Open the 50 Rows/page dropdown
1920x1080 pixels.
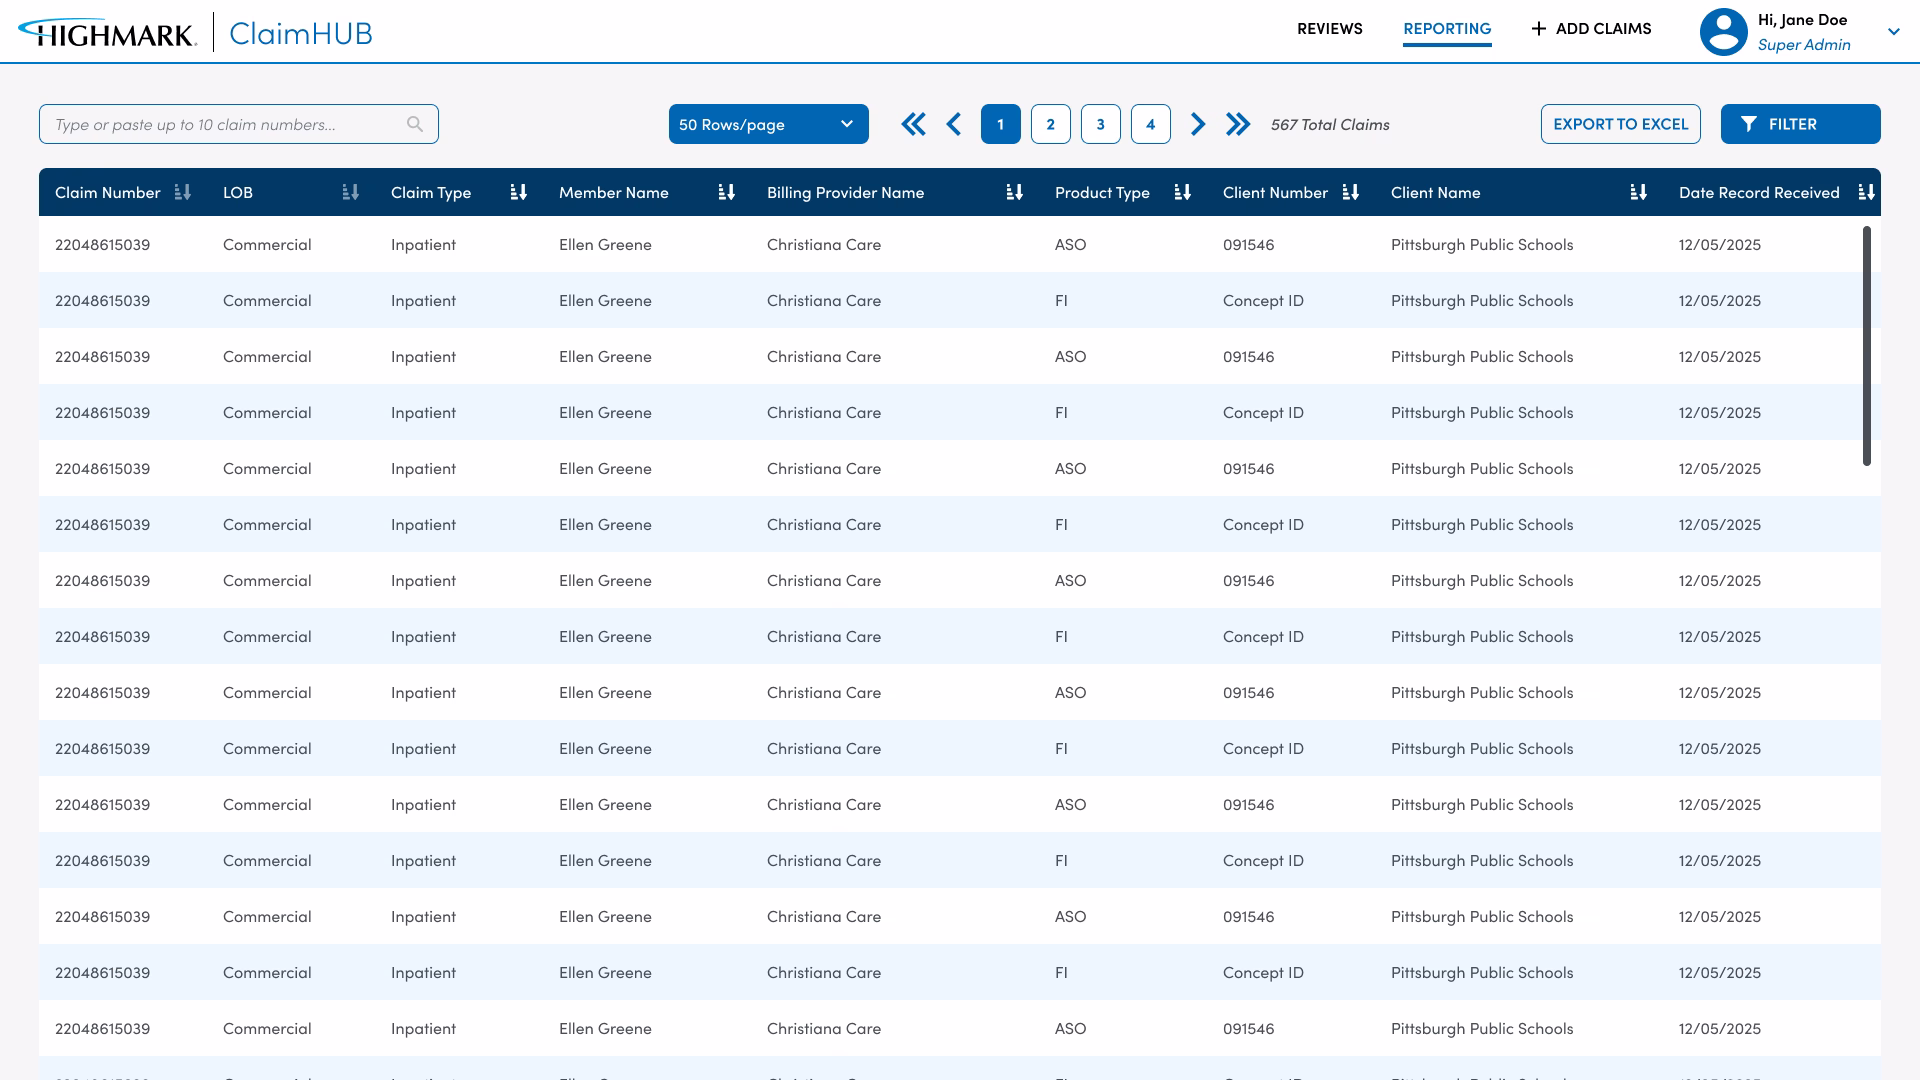[x=768, y=124]
